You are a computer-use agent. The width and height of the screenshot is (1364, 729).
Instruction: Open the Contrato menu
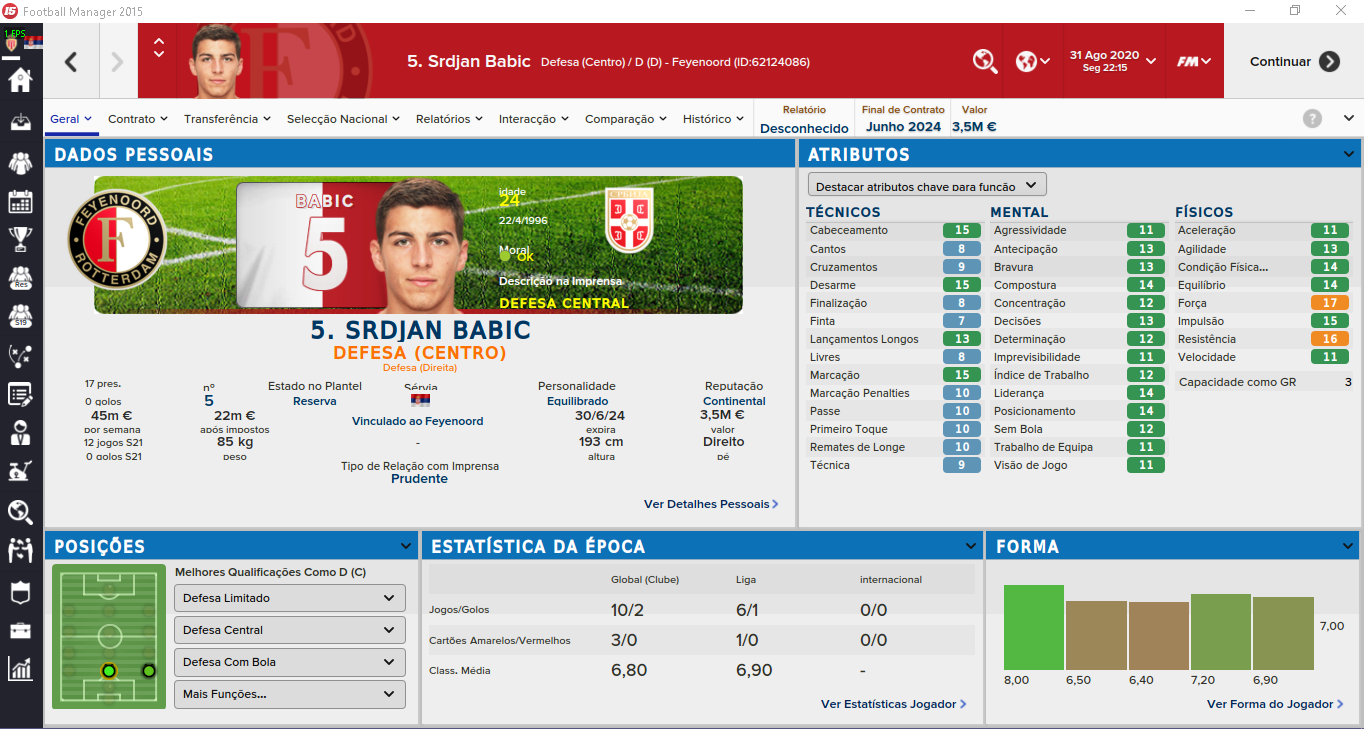[x=139, y=119]
